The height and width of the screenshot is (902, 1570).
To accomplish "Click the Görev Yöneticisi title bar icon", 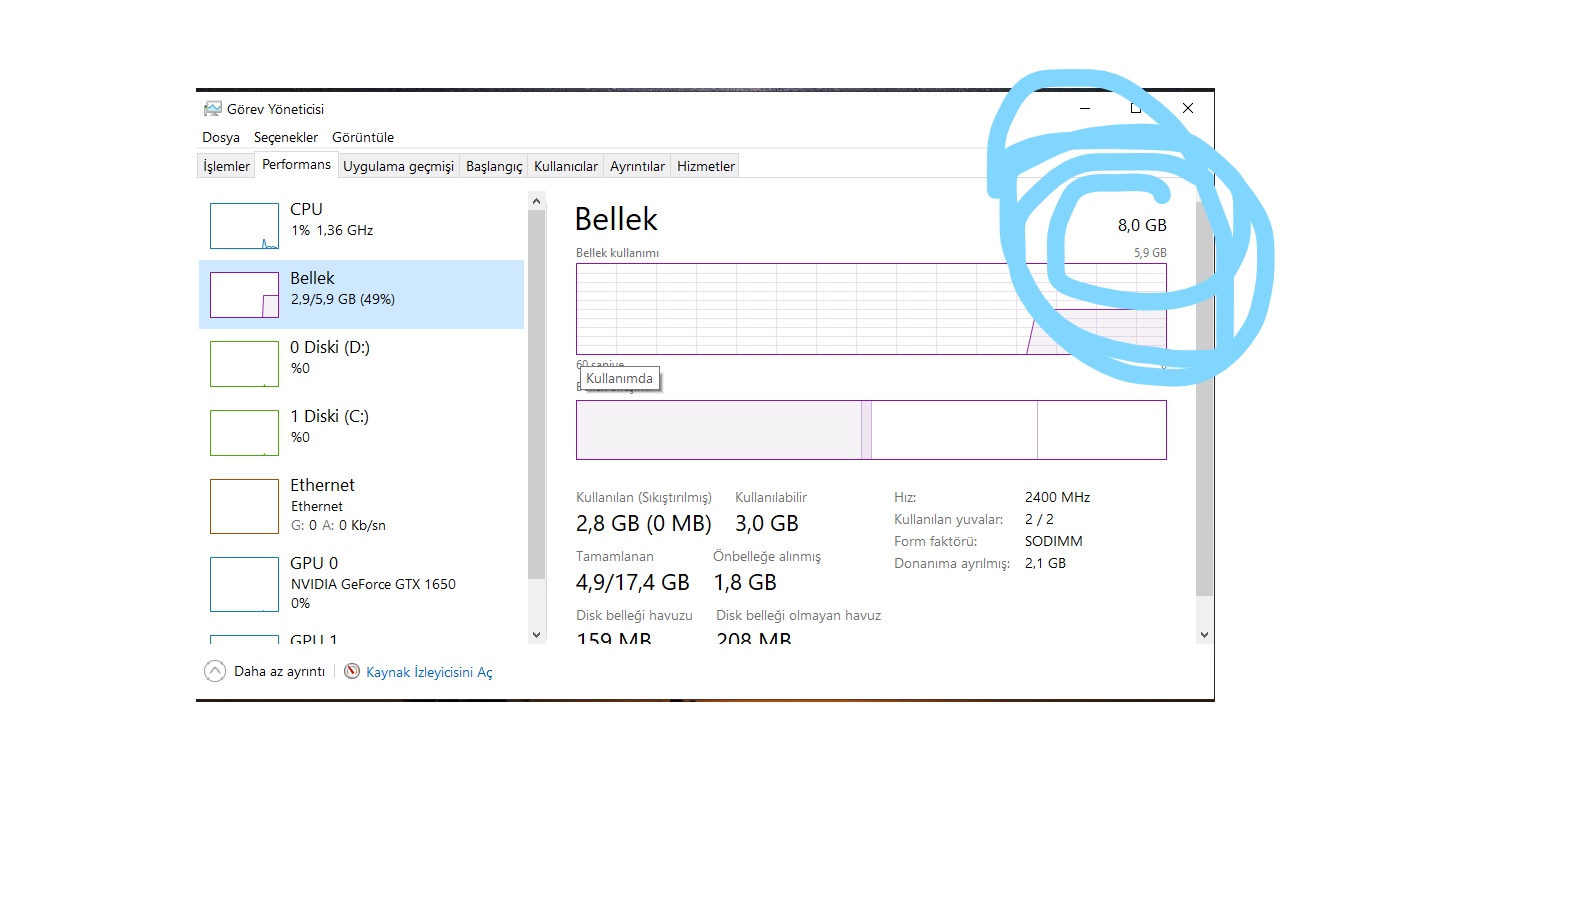I will (x=212, y=108).
